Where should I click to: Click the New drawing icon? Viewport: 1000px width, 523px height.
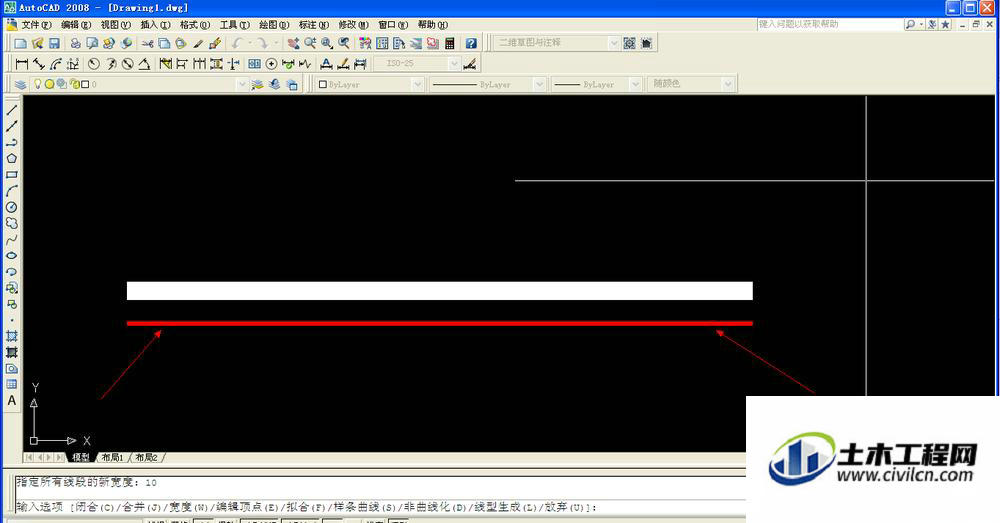coord(20,43)
